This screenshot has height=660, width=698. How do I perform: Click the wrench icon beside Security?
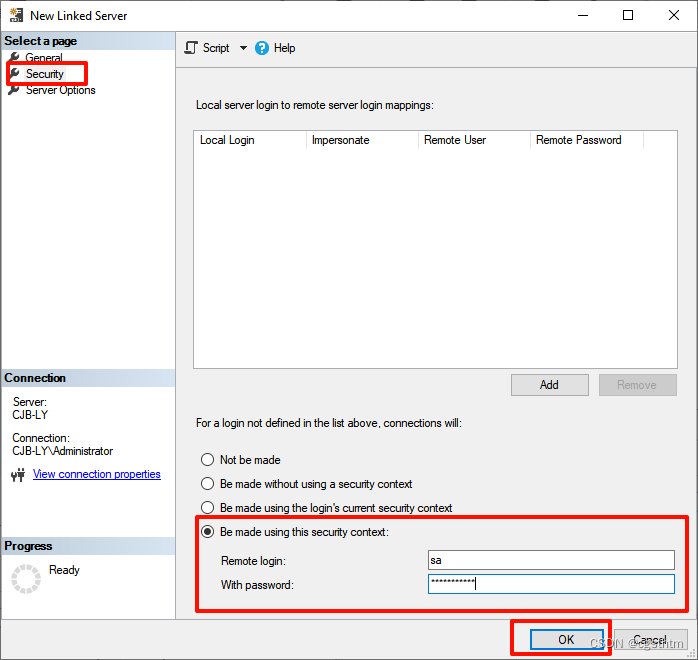pos(15,73)
